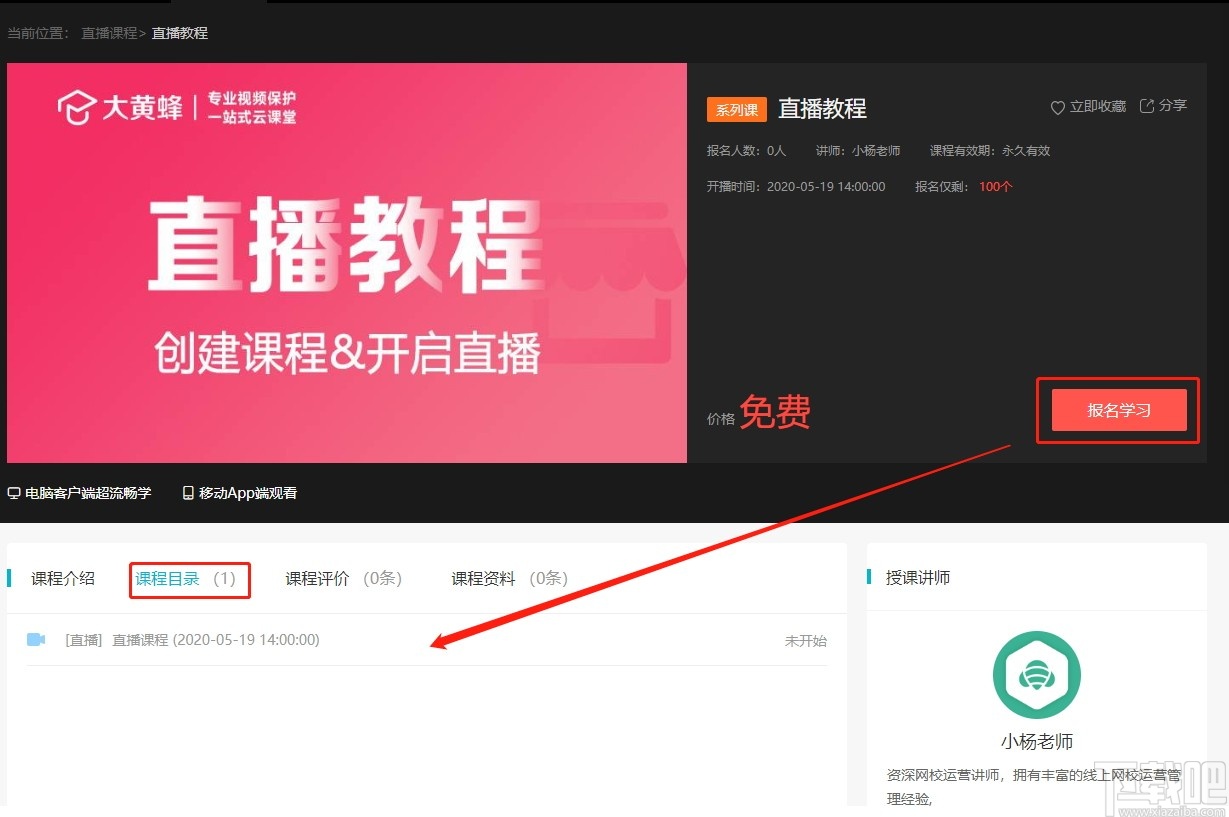The width and height of the screenshot is (1229, 817).
Task: Click the 直播教程 breadcrumb entry
Action: pyautogui.click(x=179, y=33)
